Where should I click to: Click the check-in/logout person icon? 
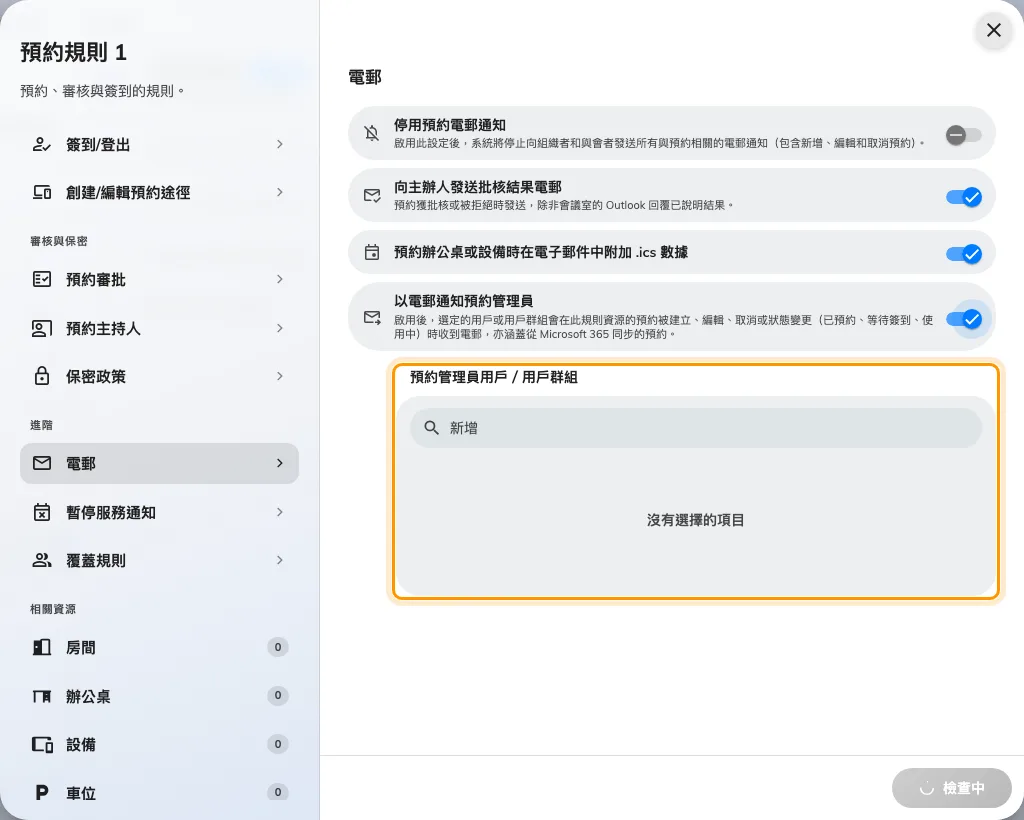(42, 144)
